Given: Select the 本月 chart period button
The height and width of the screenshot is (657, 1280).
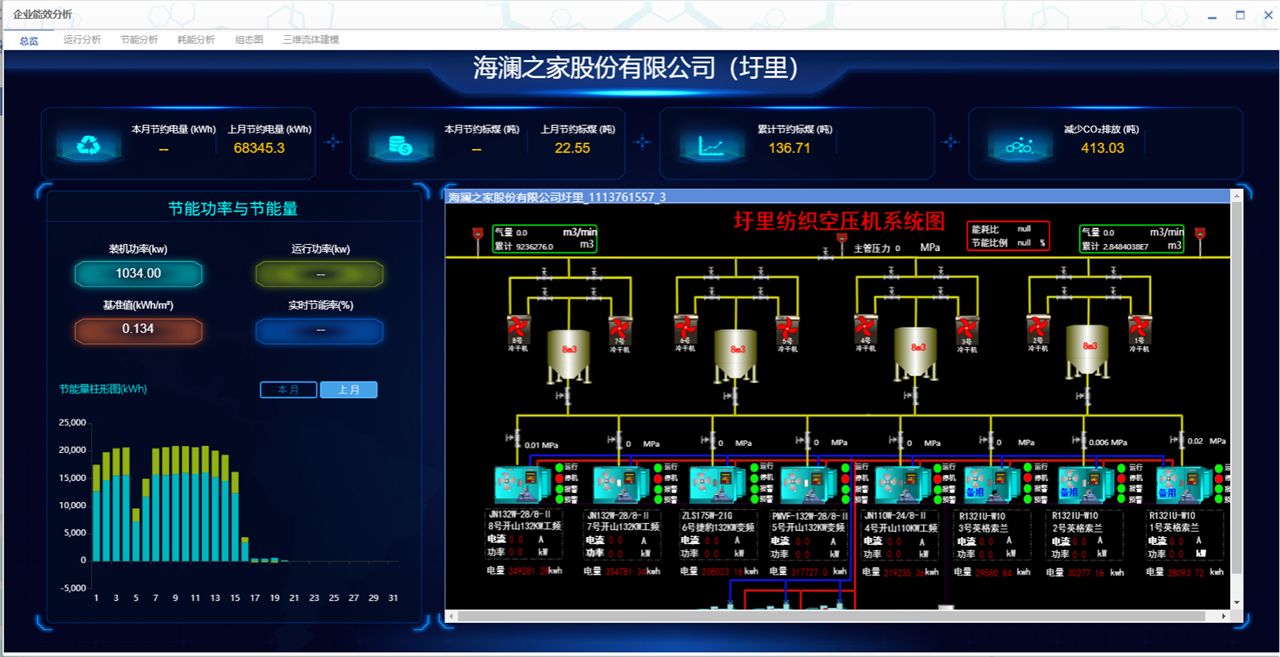Looking at the screenshot, I should [x=288, y=390].
